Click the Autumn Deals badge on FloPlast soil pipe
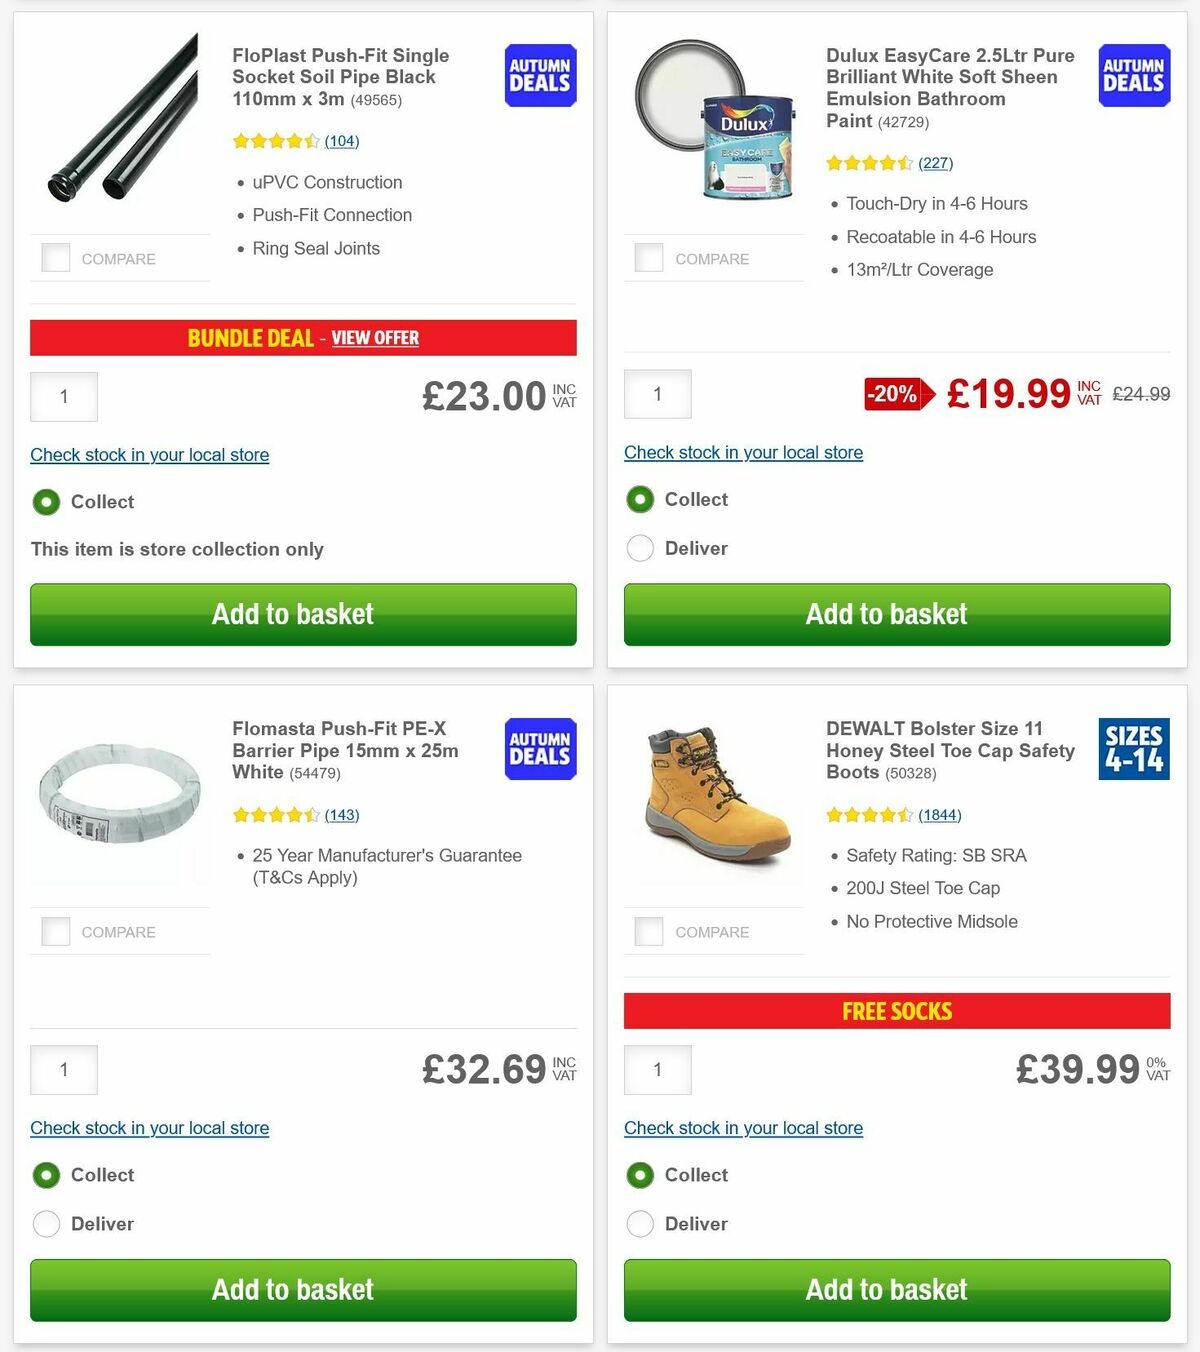The height and width of the screenshot is (1352, 1200). (x=539, y=74)
